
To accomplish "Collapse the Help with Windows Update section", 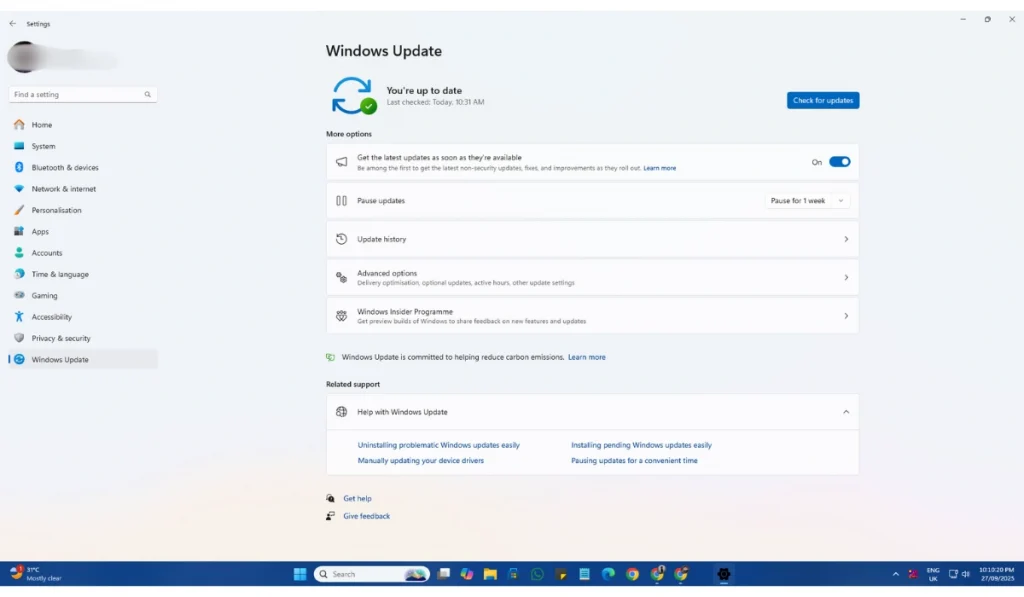I will tap(846, 411).
